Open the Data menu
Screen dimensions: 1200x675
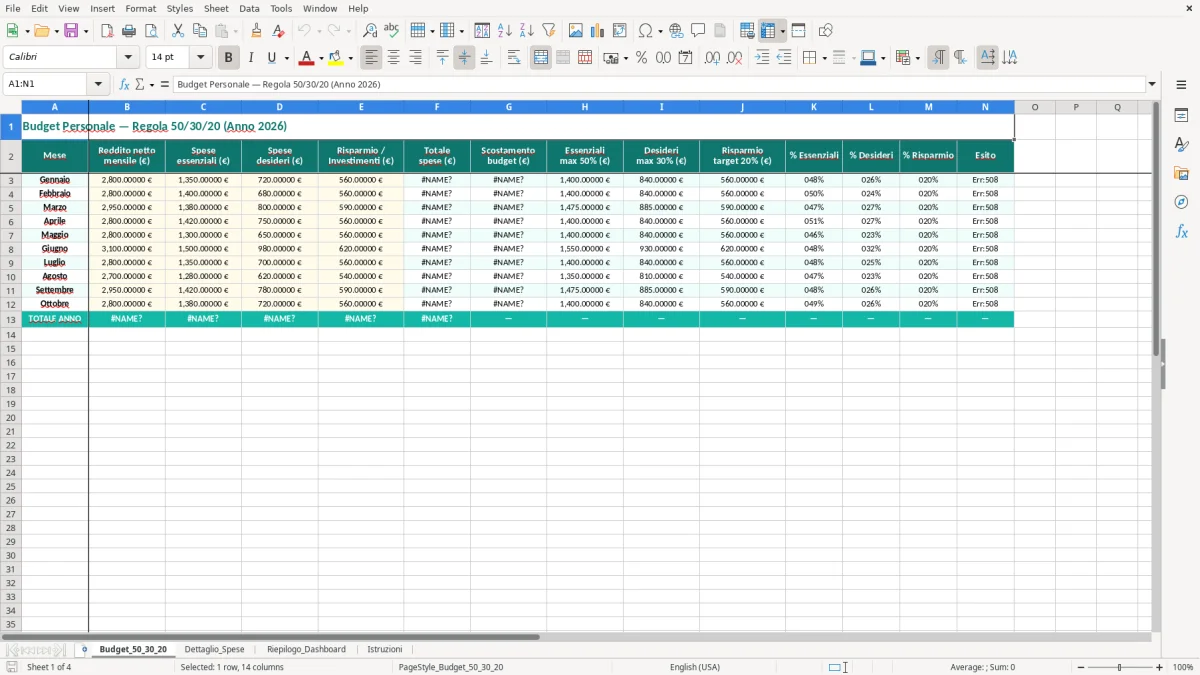coord(249,8)
